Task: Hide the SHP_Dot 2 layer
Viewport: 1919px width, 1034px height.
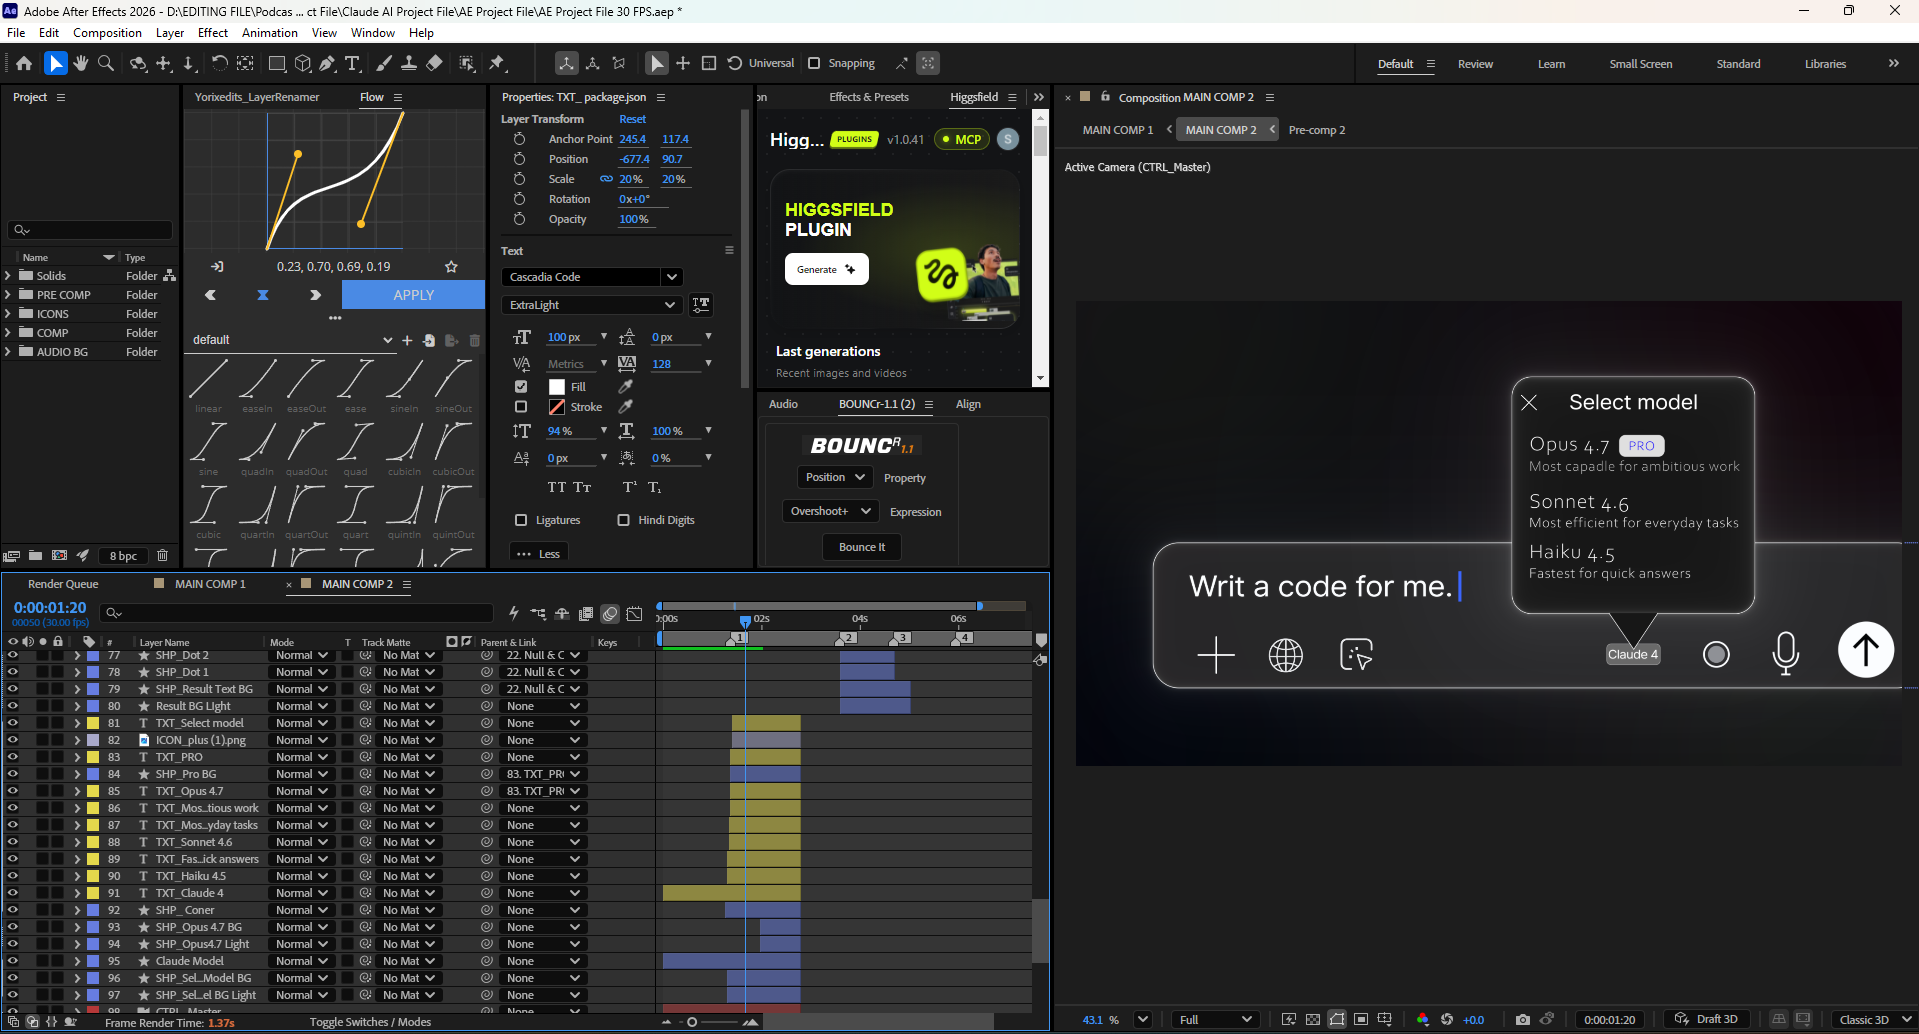Action: [13, 656]
